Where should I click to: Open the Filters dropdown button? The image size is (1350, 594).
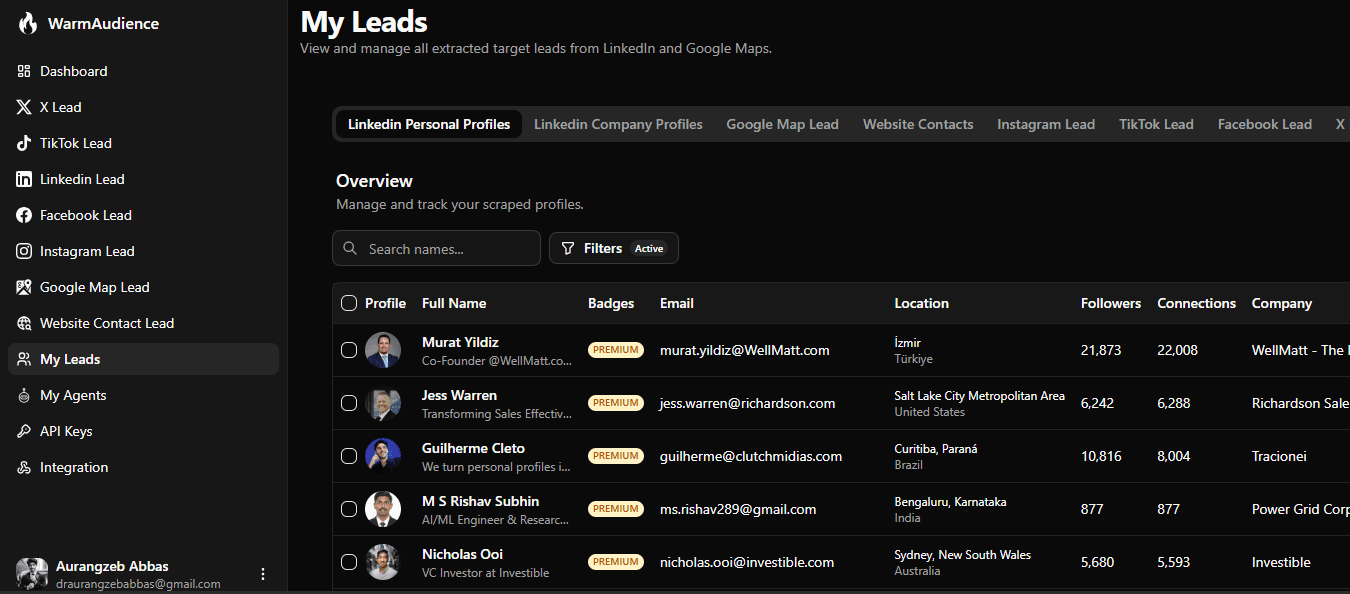(614, 248)
